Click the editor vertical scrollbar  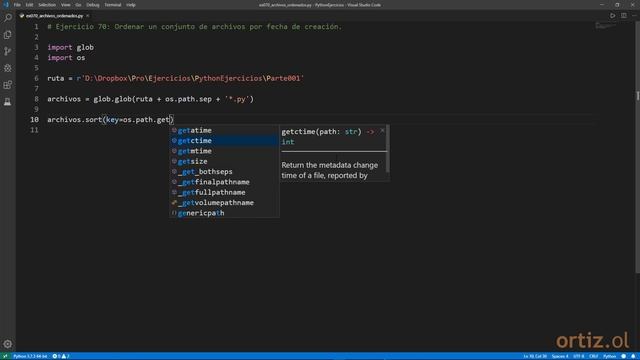pos(638,147)
